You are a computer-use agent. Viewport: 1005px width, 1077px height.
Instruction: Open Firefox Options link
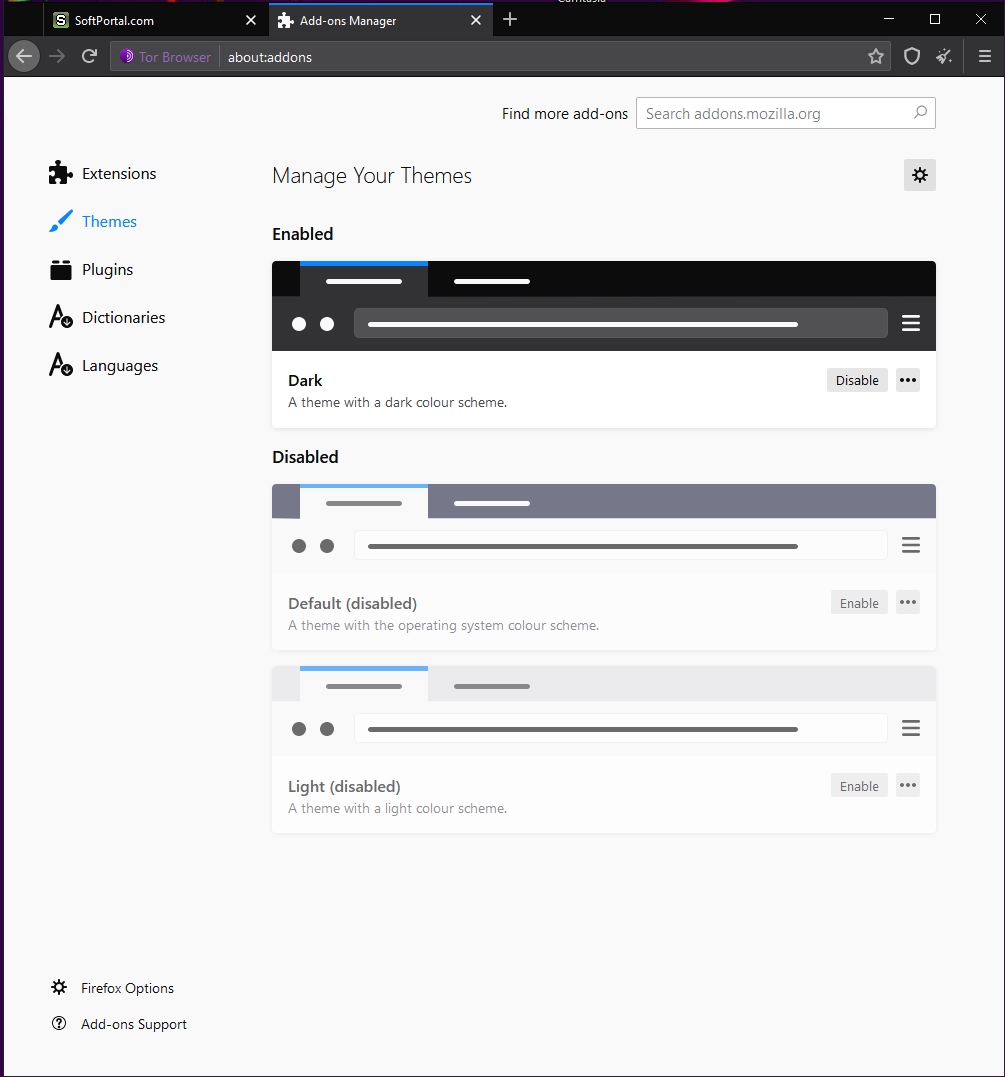point(127,988)
